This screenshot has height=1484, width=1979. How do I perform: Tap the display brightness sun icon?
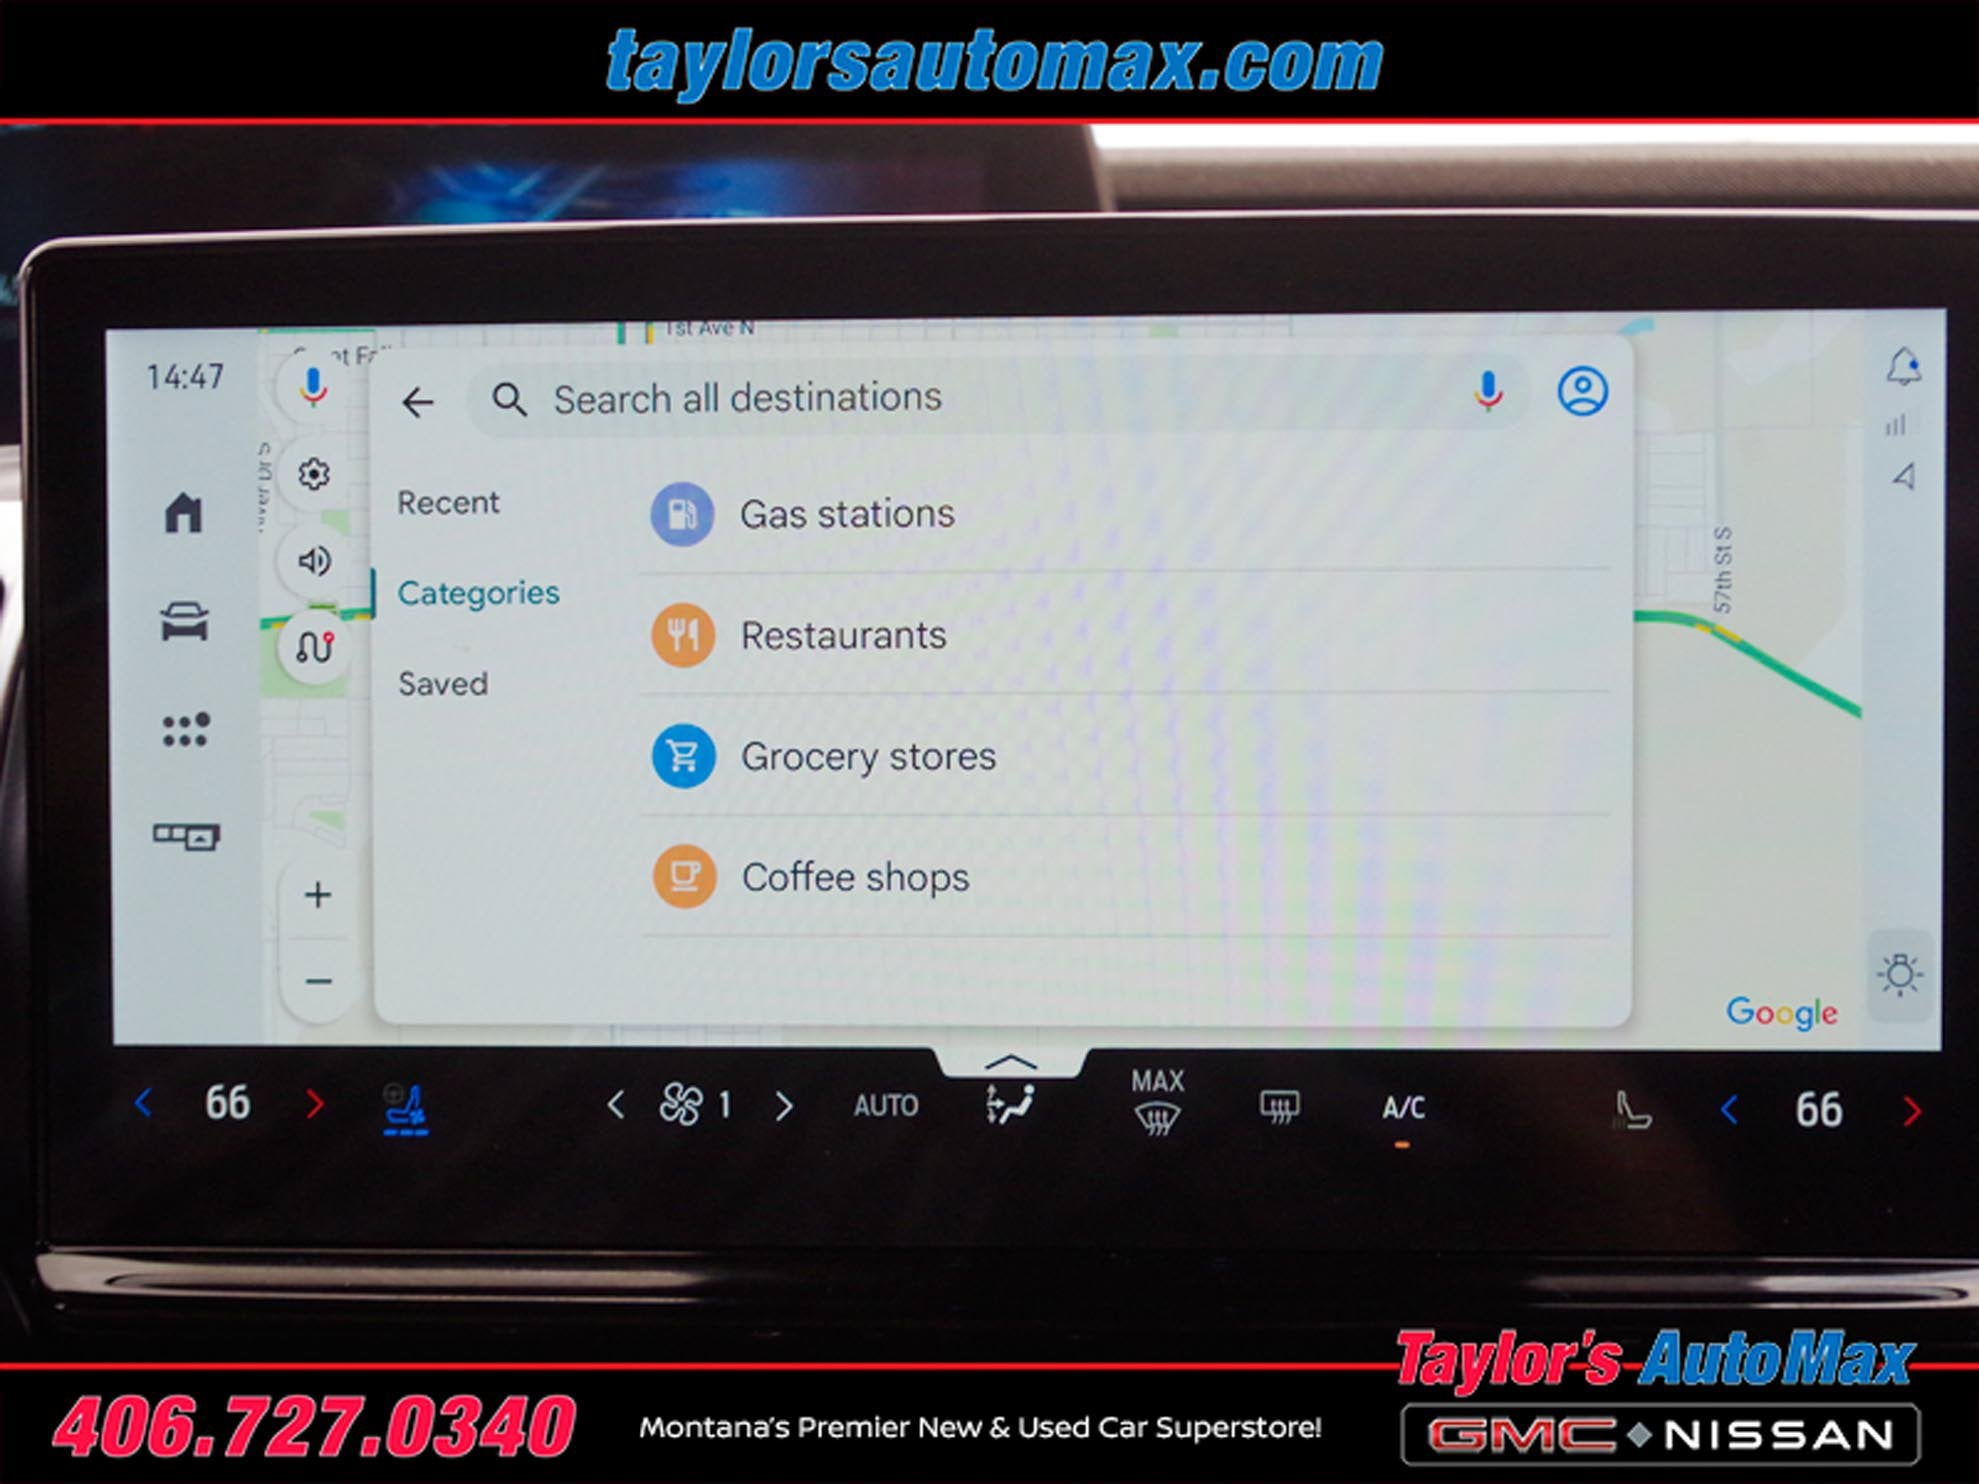1900,975
